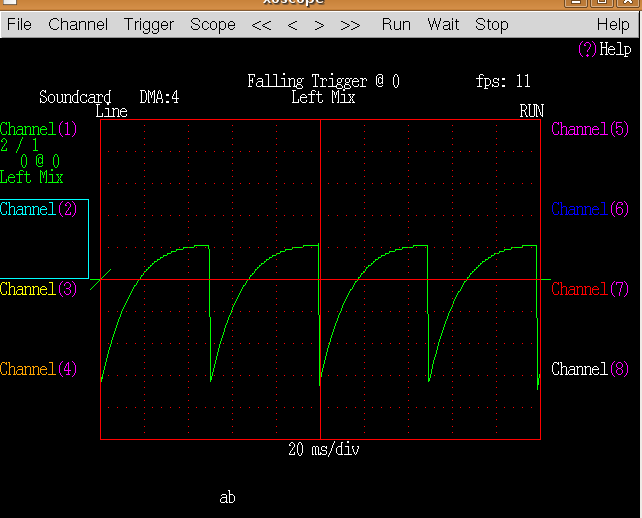Select the orange Channel(4) label
Image resolution: width=642 pixels, height=518 pixels.
click(39, 369)
